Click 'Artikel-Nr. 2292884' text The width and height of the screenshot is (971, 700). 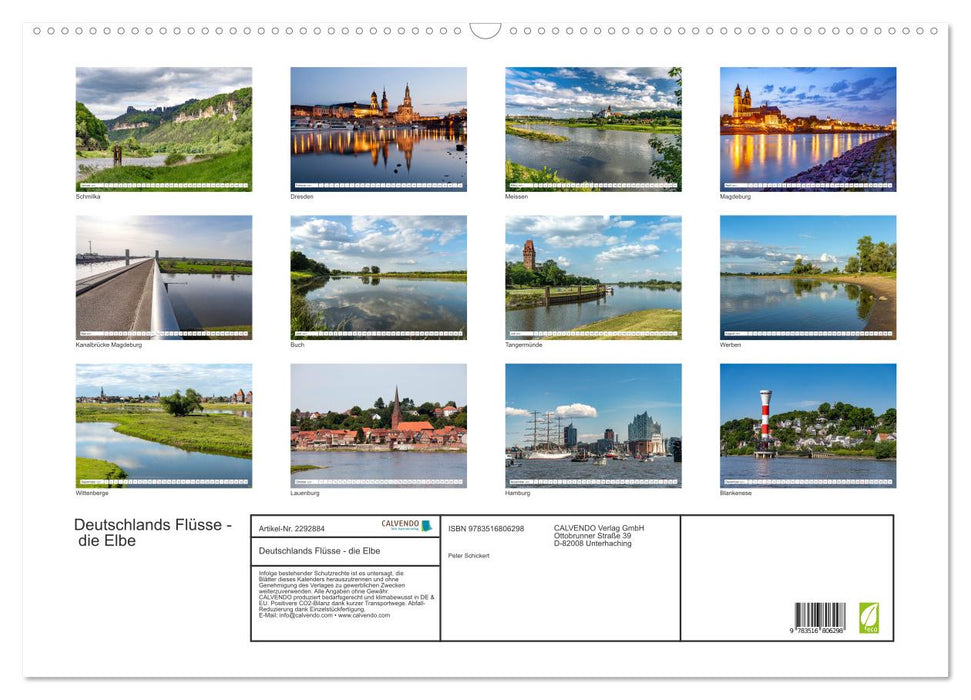coord(292,528)
